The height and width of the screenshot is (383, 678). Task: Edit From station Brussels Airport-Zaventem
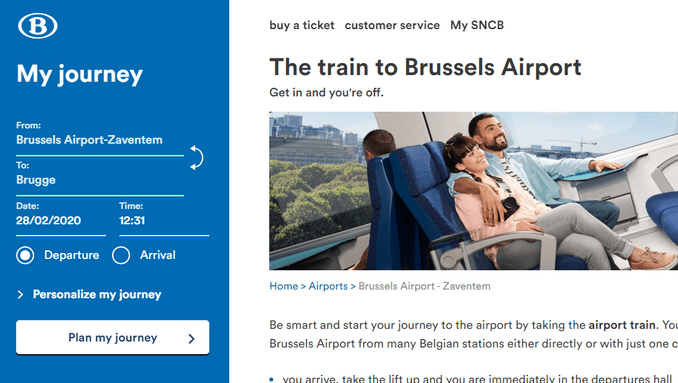tap(100, 140)
